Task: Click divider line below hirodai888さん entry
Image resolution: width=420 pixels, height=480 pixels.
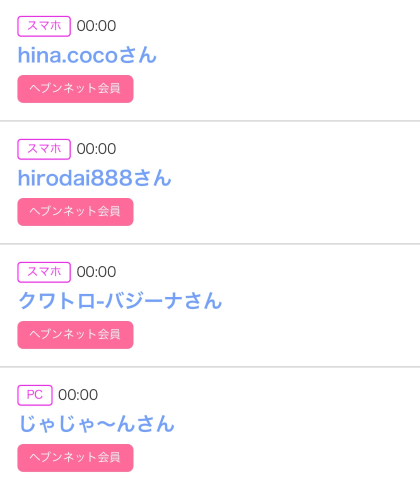Action: pos(210,244)
